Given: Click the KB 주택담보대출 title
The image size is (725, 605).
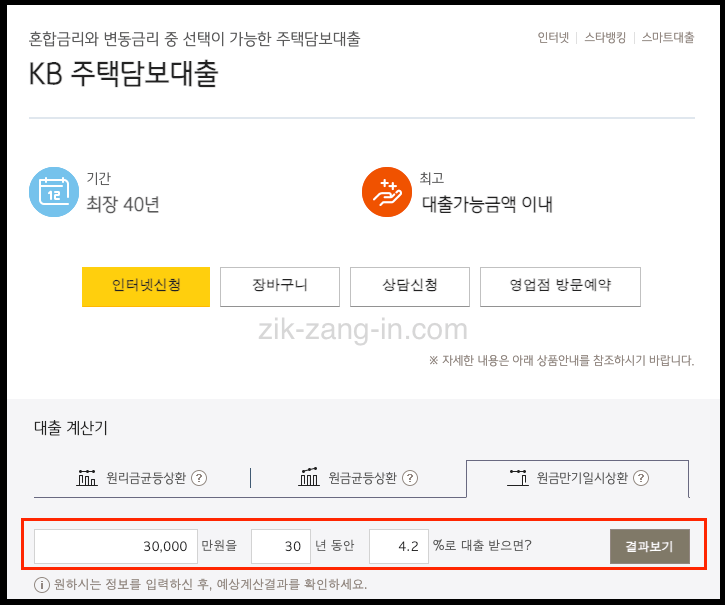Looking at the screenshot, I should coord(123,74).
